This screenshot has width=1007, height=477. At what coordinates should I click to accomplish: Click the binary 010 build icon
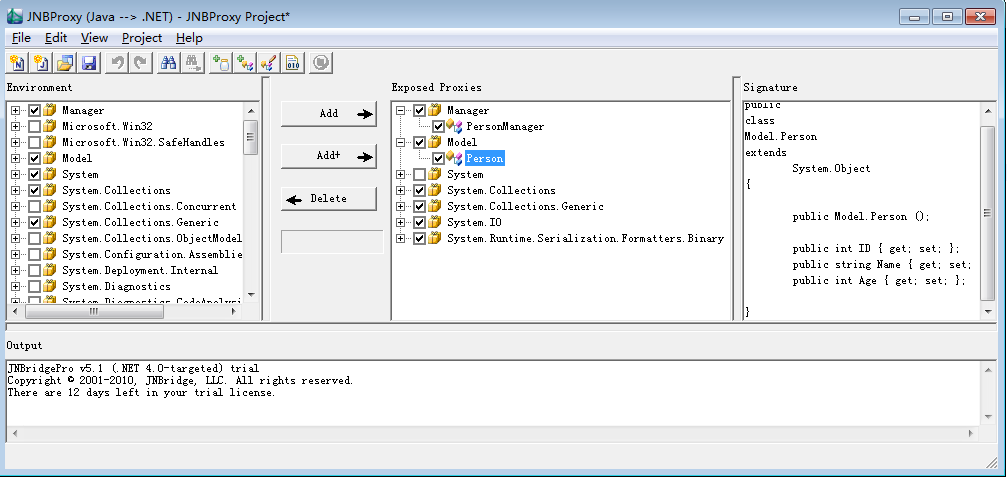tap(293, 63)
